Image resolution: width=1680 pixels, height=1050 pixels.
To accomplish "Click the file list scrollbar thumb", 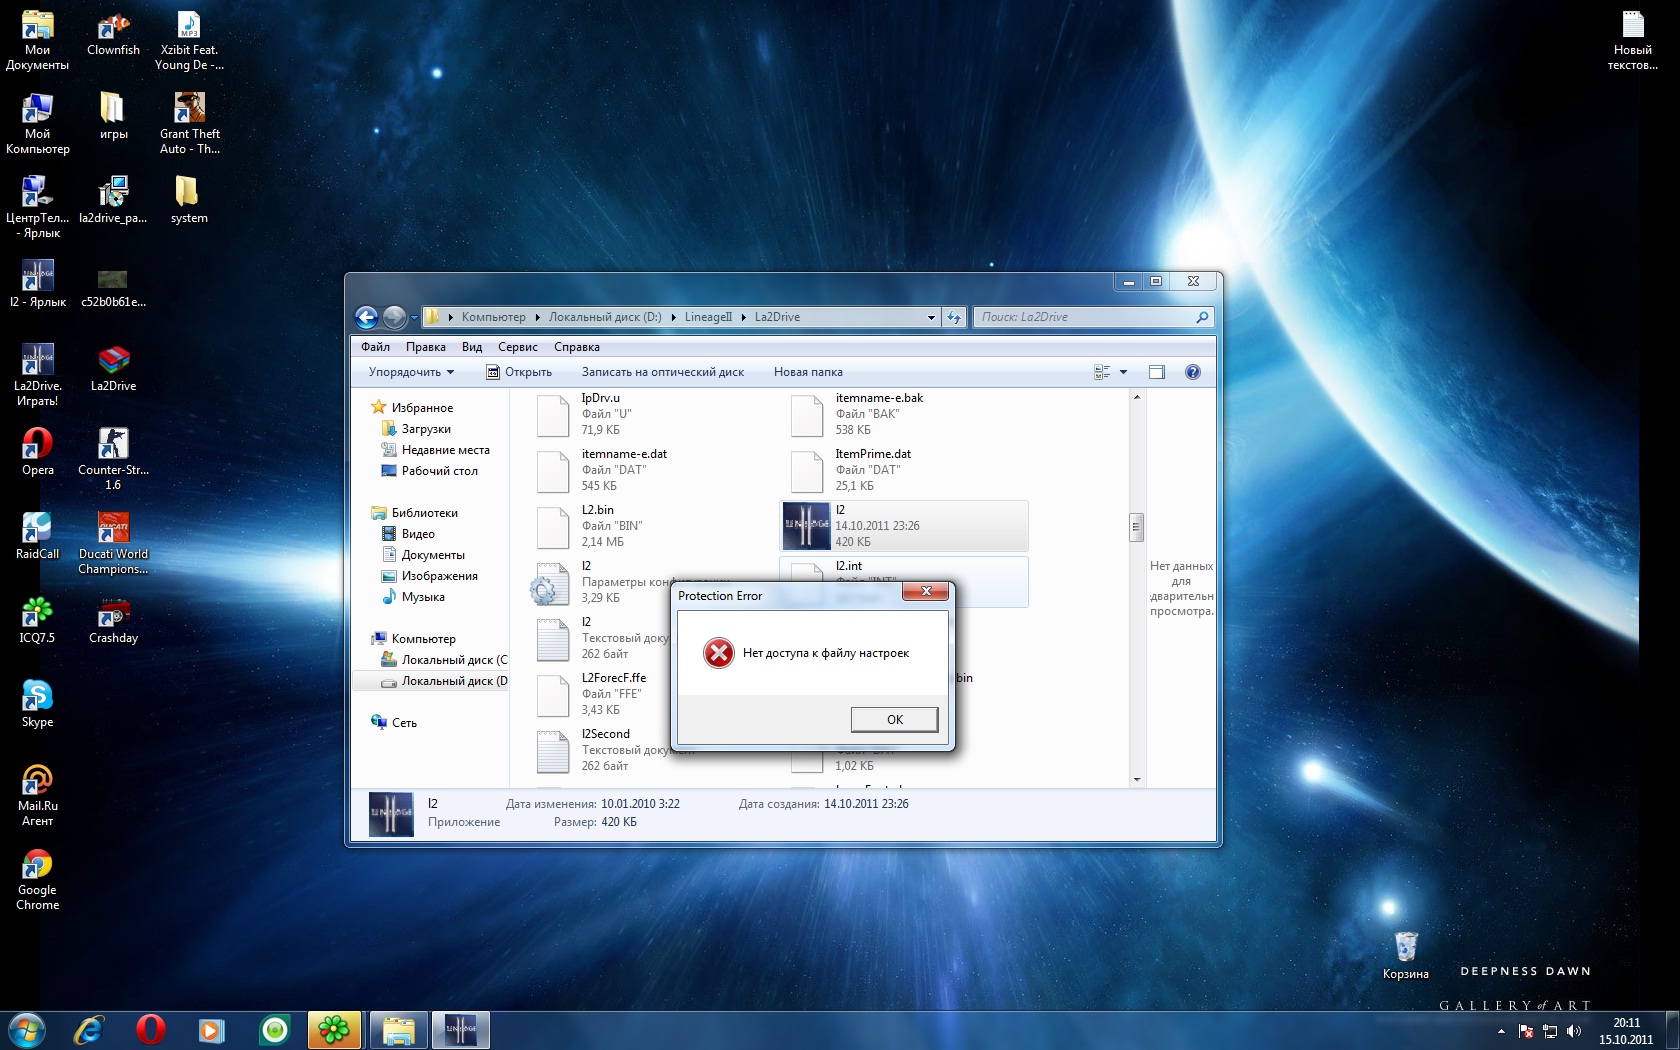I will click(1136, 527).
